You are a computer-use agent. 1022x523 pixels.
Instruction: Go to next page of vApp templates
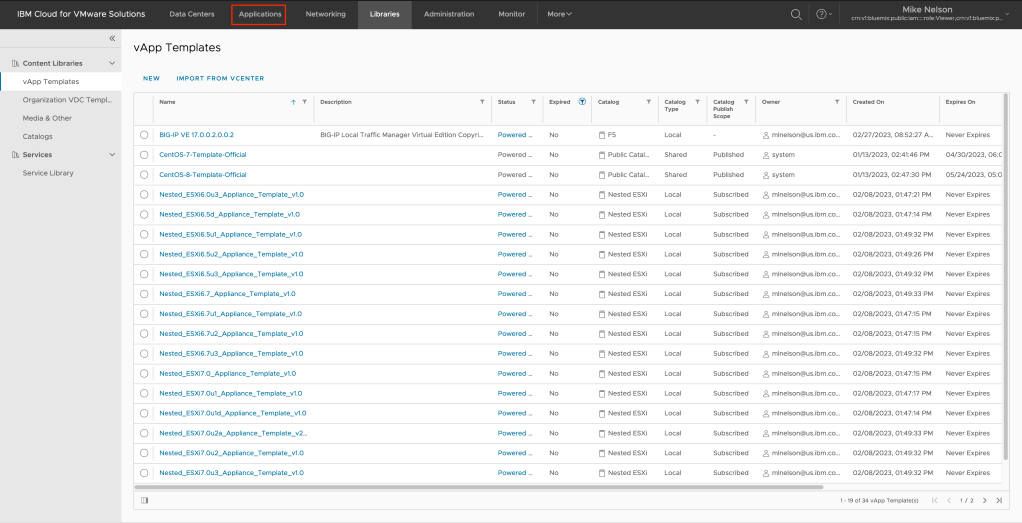984,500
